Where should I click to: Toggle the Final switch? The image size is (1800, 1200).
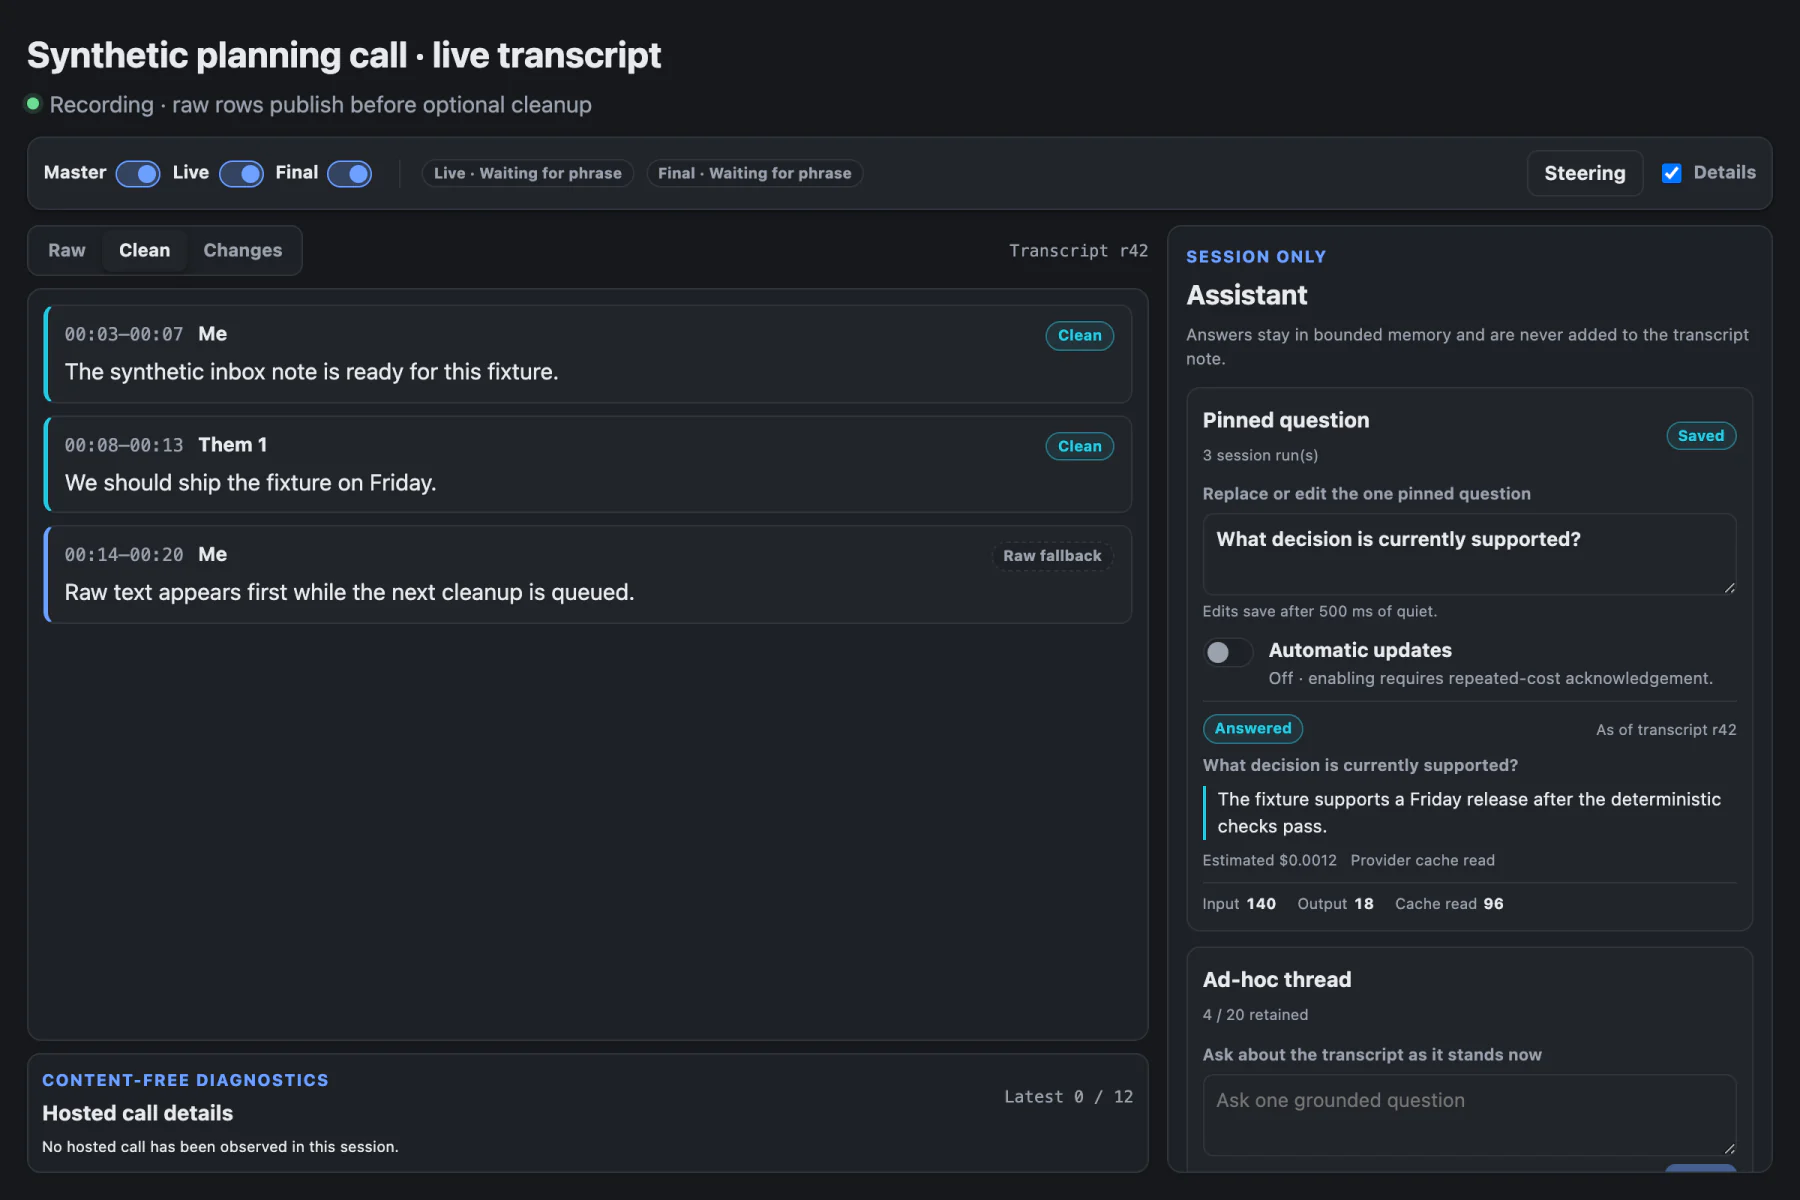point(350,174)
